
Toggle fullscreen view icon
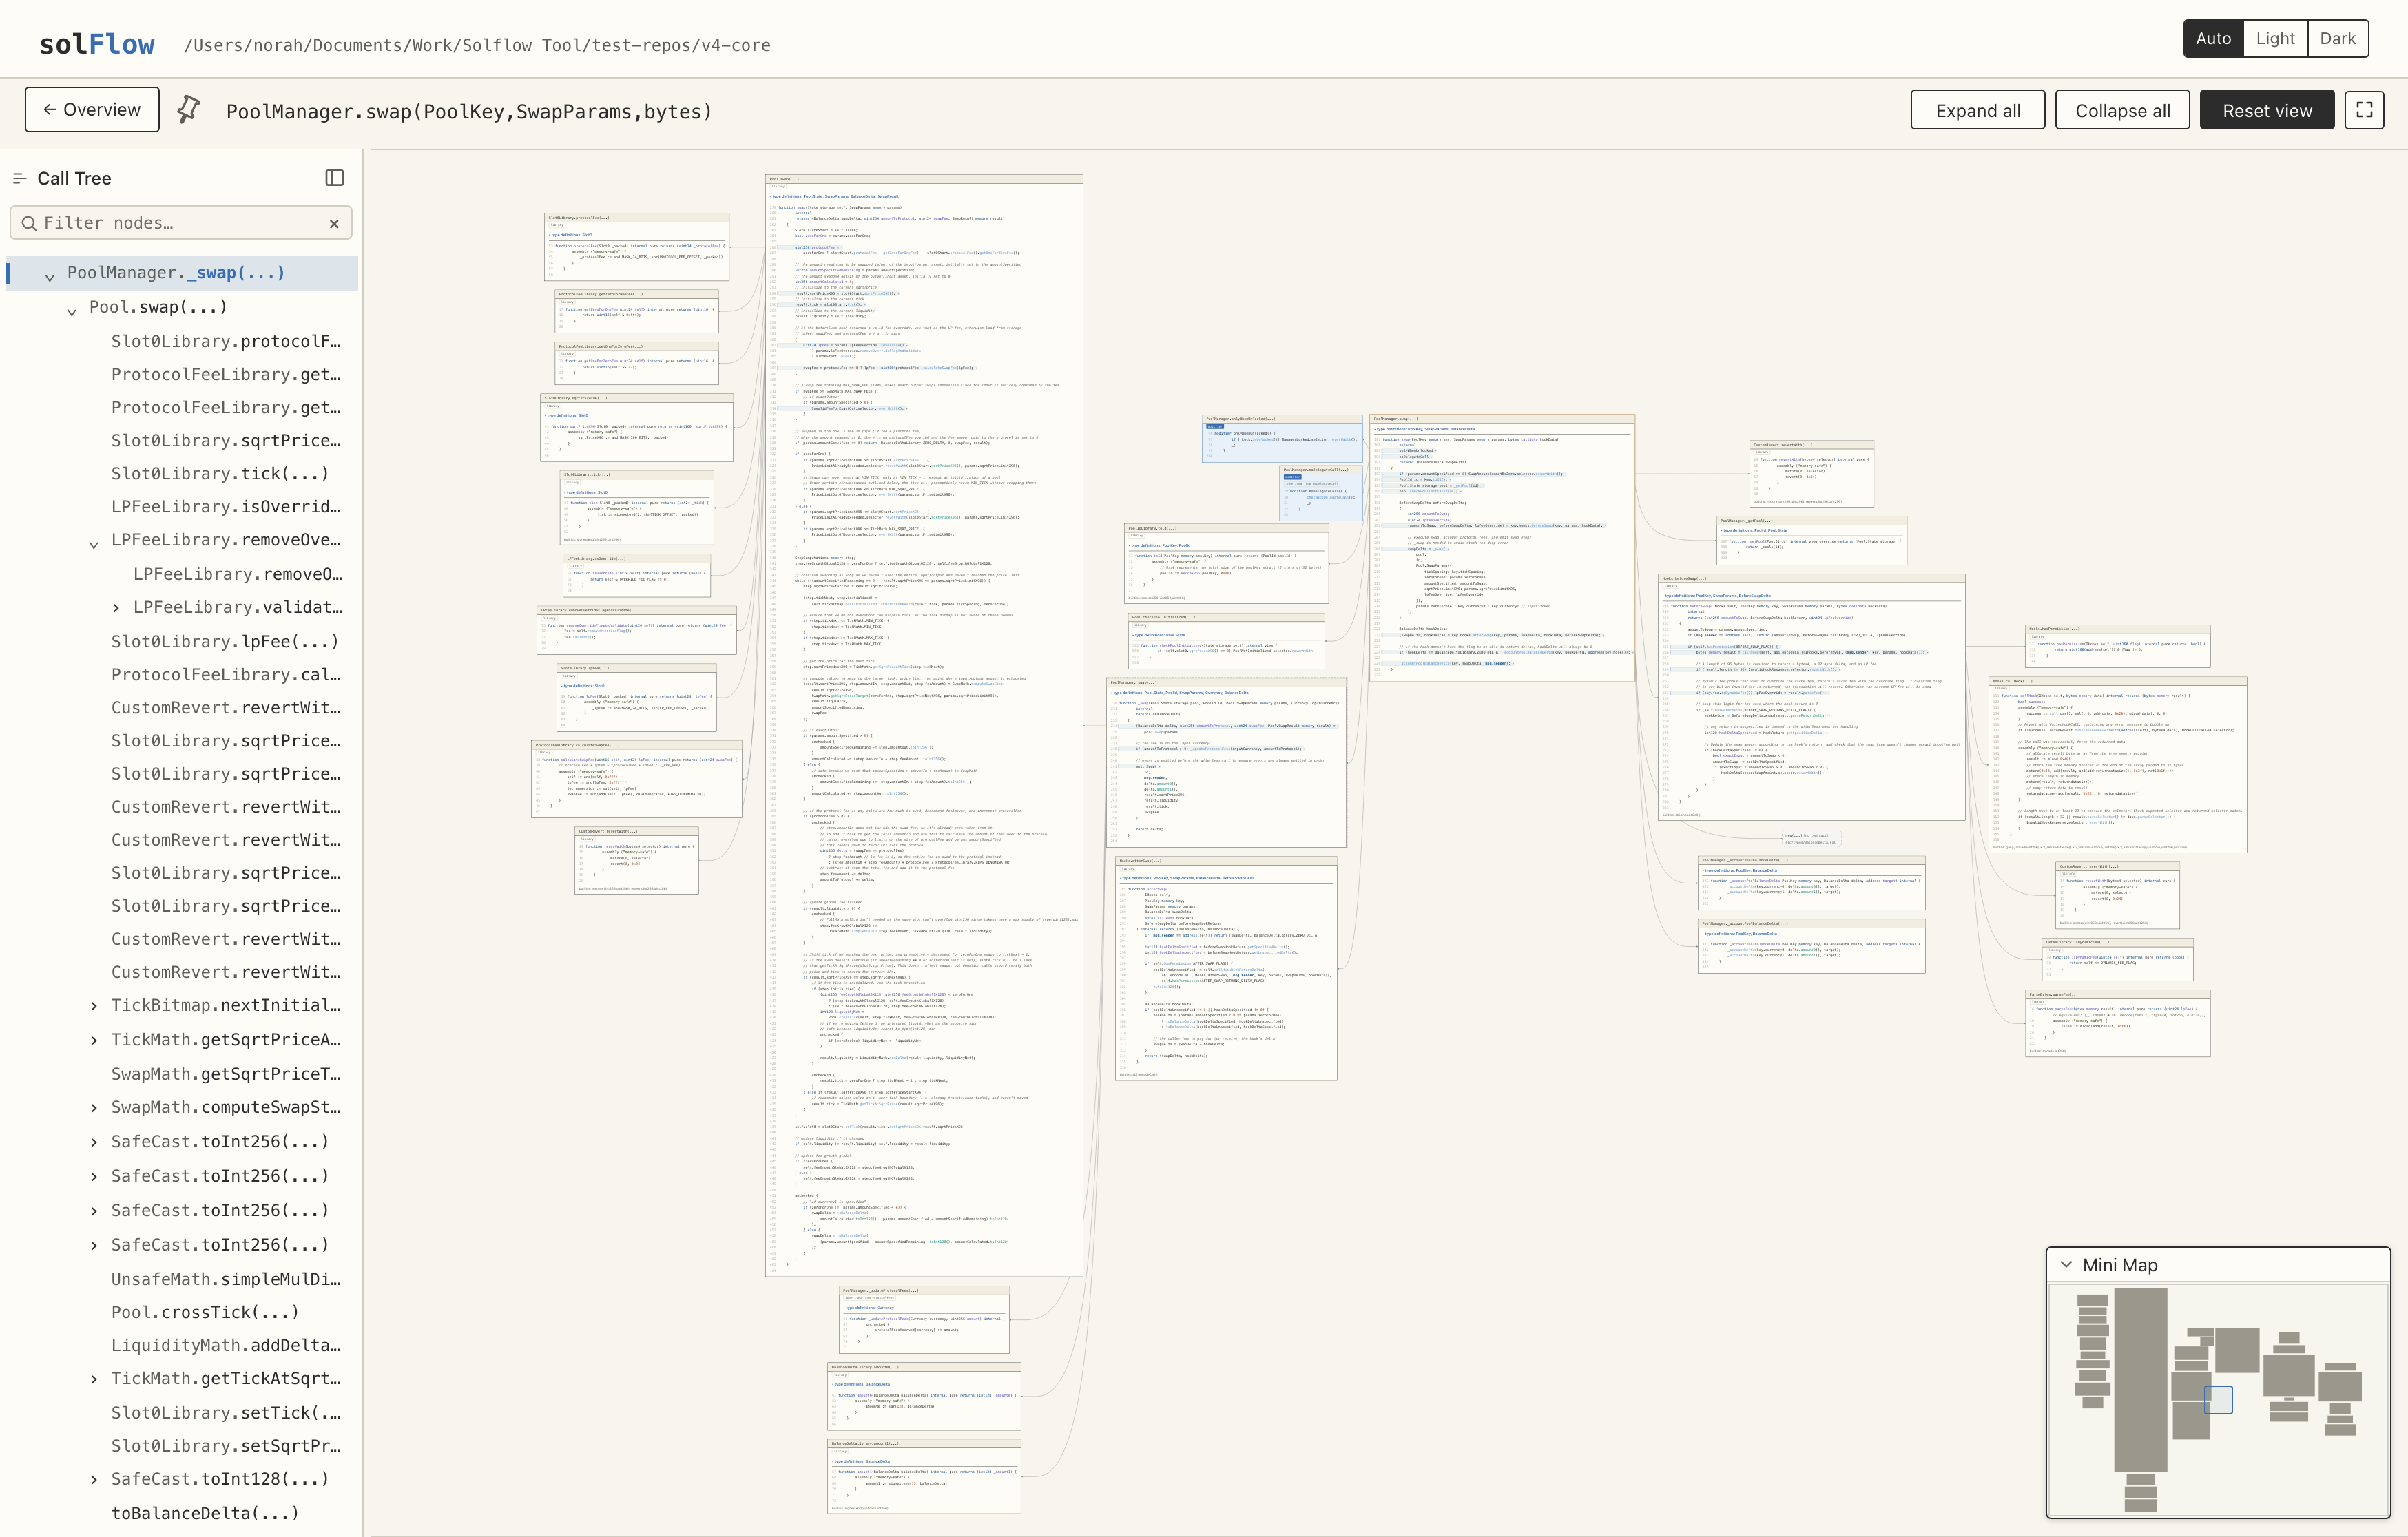point(2364,110)
